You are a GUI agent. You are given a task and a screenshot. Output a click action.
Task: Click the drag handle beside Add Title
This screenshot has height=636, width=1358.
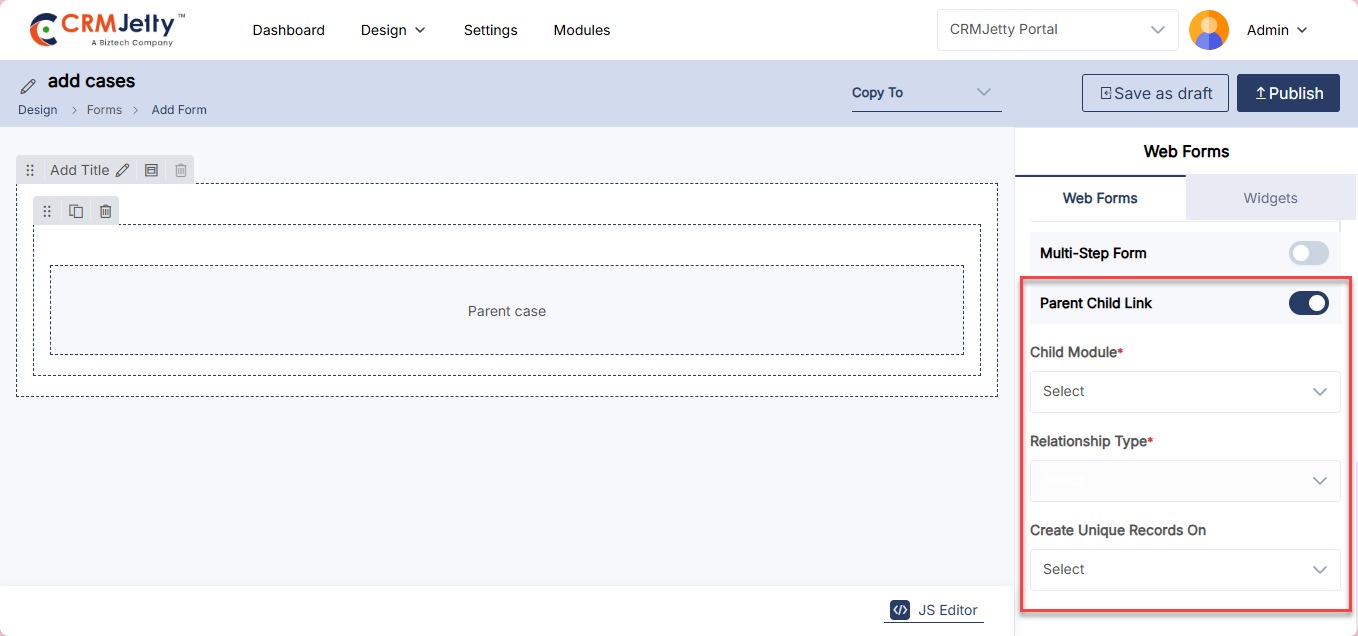[x=30, y=170]
